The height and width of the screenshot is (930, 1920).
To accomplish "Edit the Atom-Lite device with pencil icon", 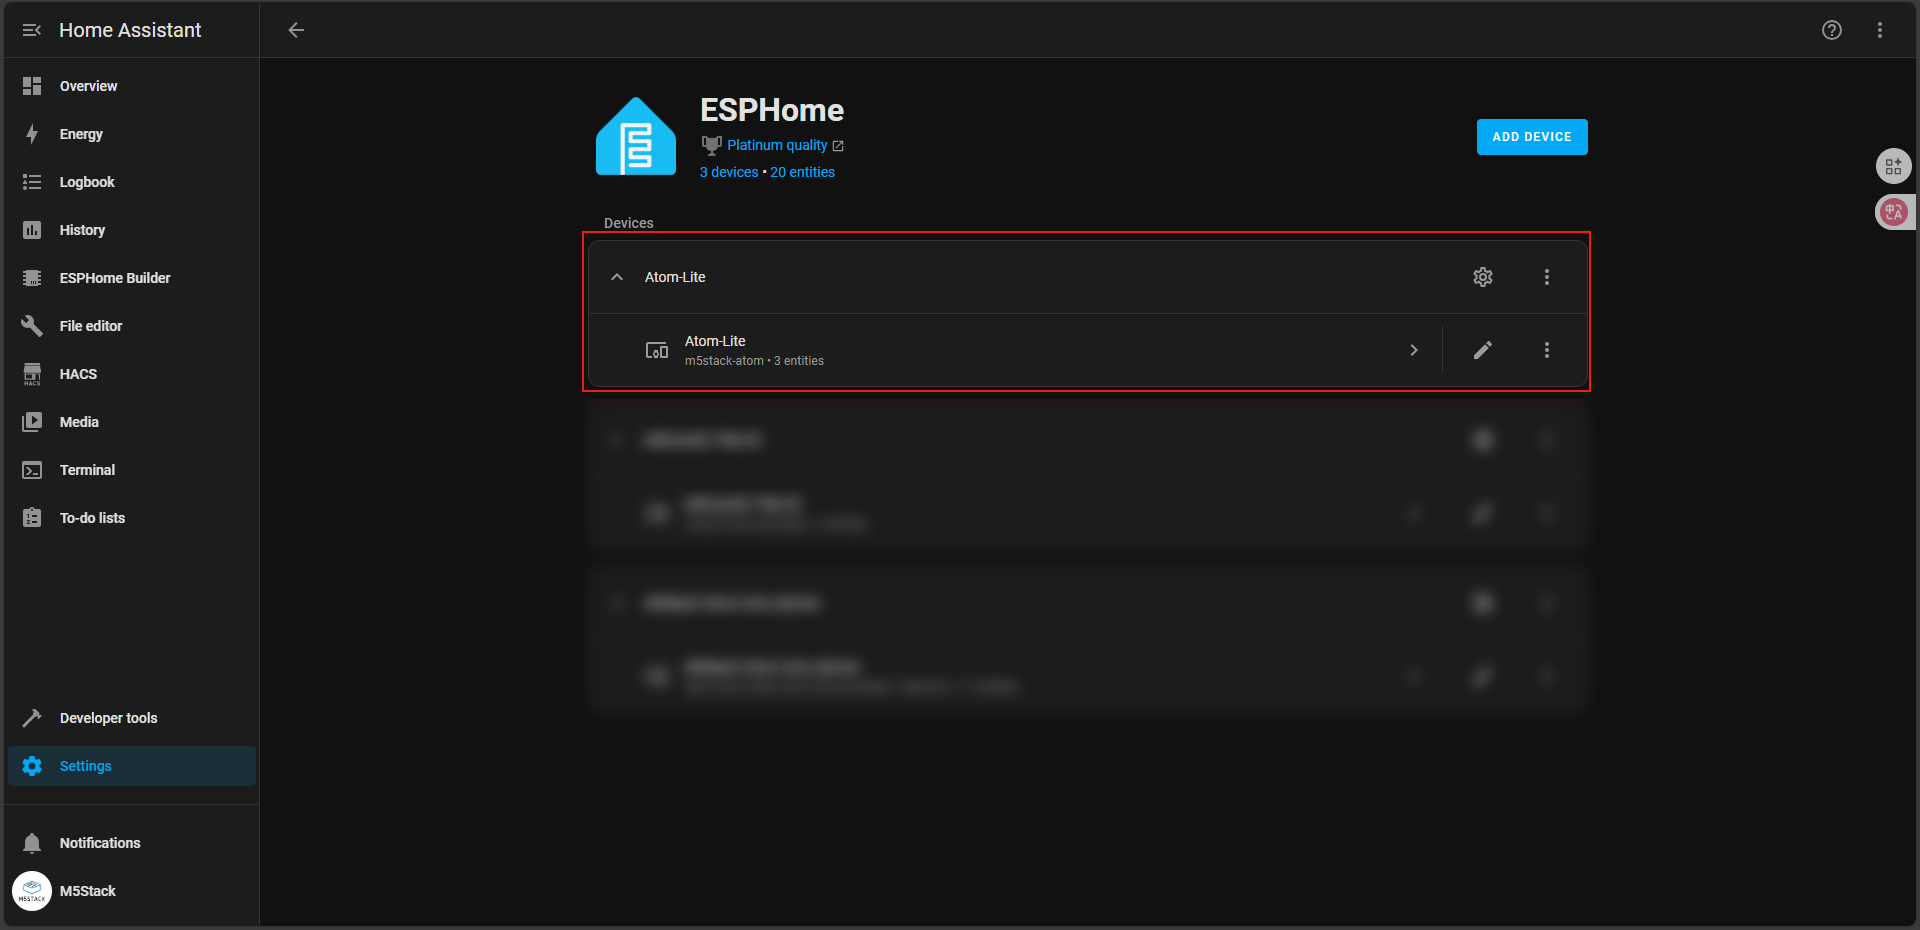I will click(x=1483, y=350).
